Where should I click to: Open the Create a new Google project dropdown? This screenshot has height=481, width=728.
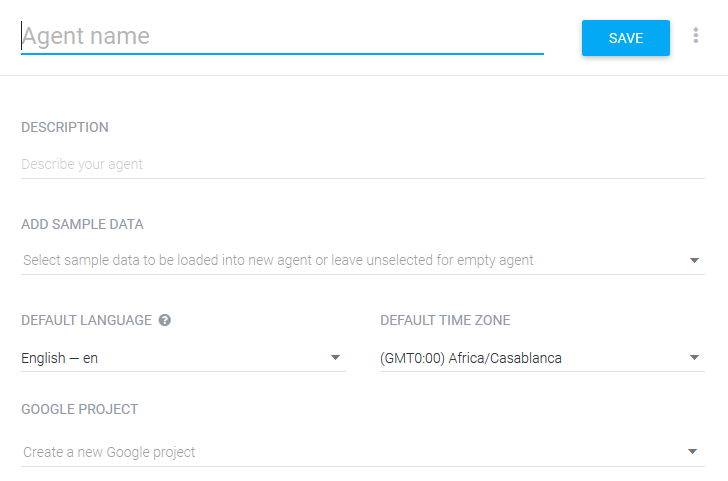[x=363, y=452]
